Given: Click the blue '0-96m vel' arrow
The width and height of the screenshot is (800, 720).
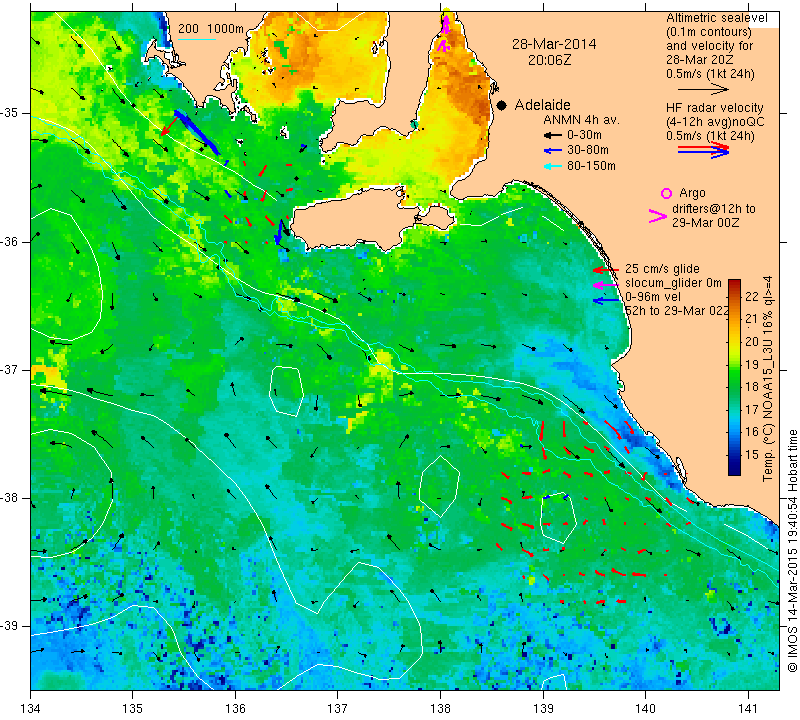Looking at the screenshot, I should click(606, 301).
